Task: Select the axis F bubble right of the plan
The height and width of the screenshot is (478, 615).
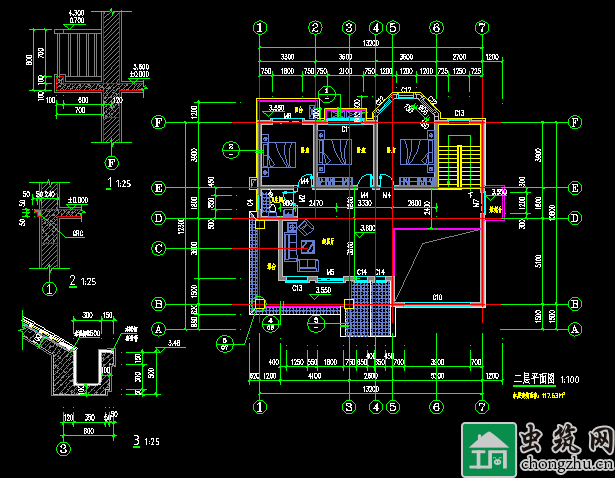Action: (x=575, y=122)
